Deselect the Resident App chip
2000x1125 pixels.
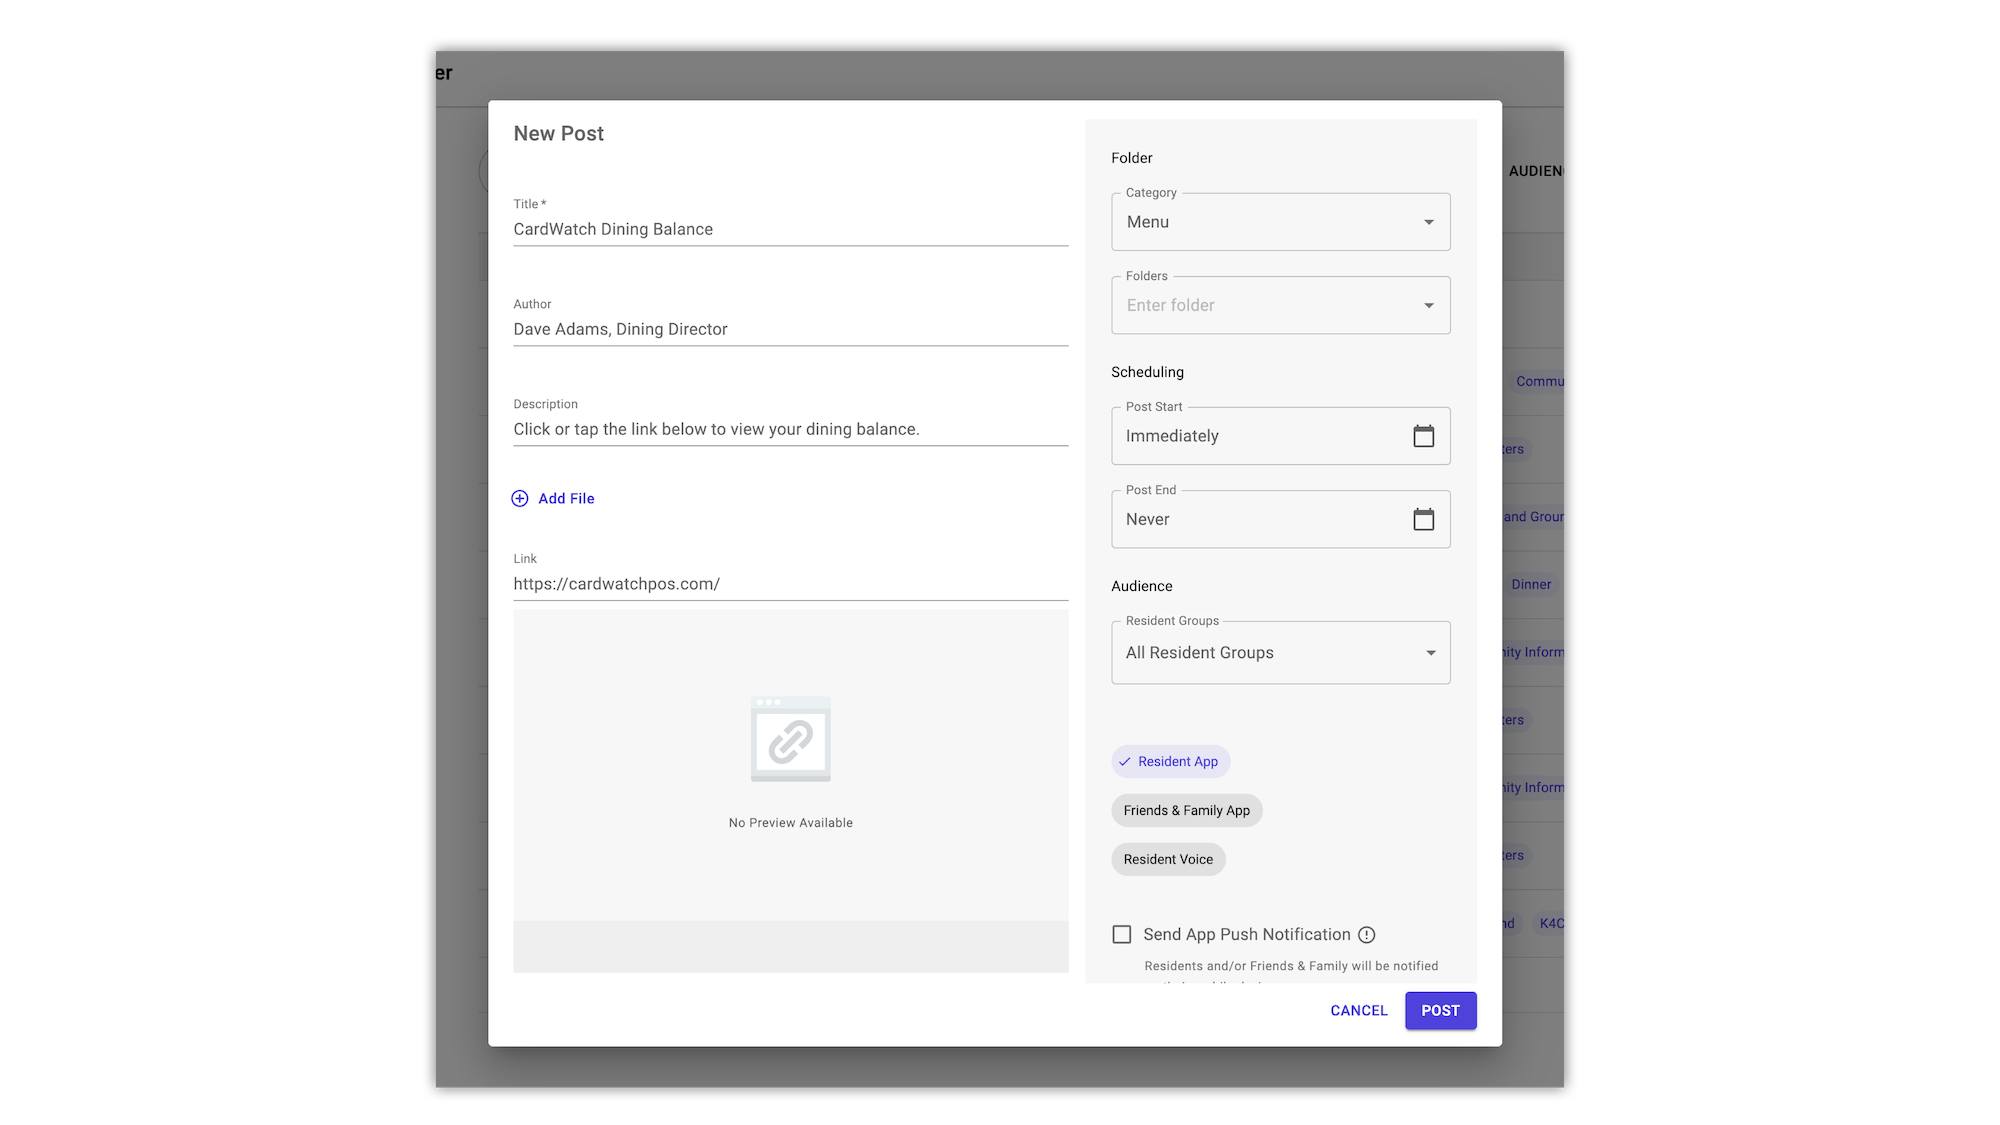click(x=1170, y=761)
